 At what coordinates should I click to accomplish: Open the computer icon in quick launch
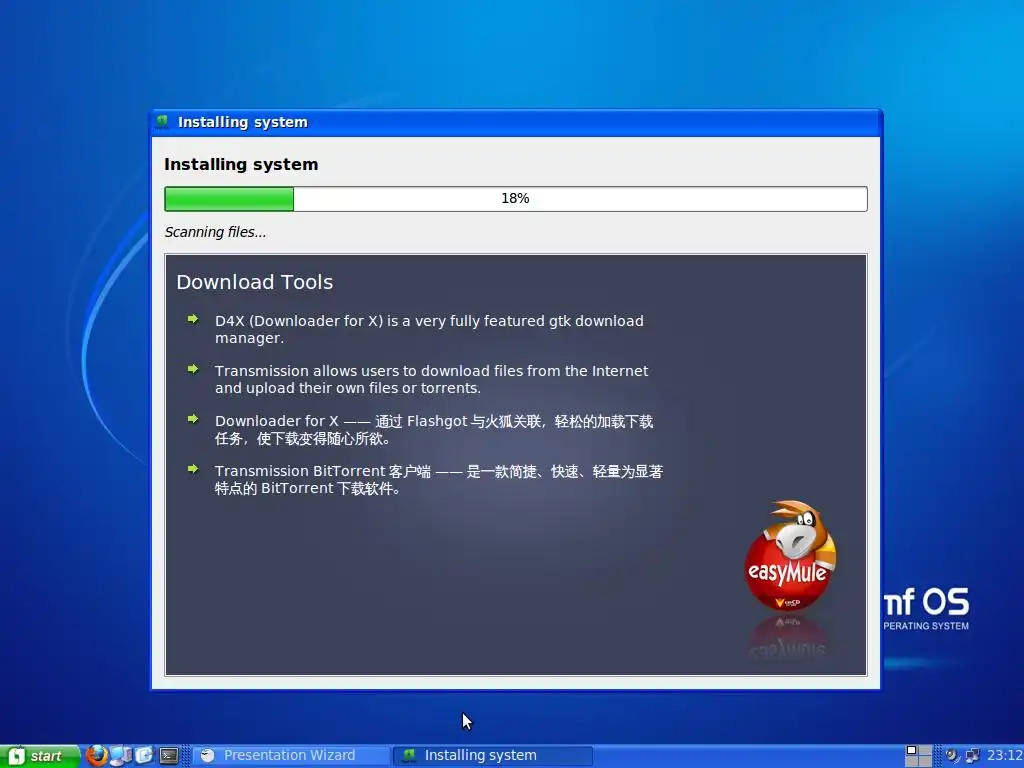coord(121,756)
